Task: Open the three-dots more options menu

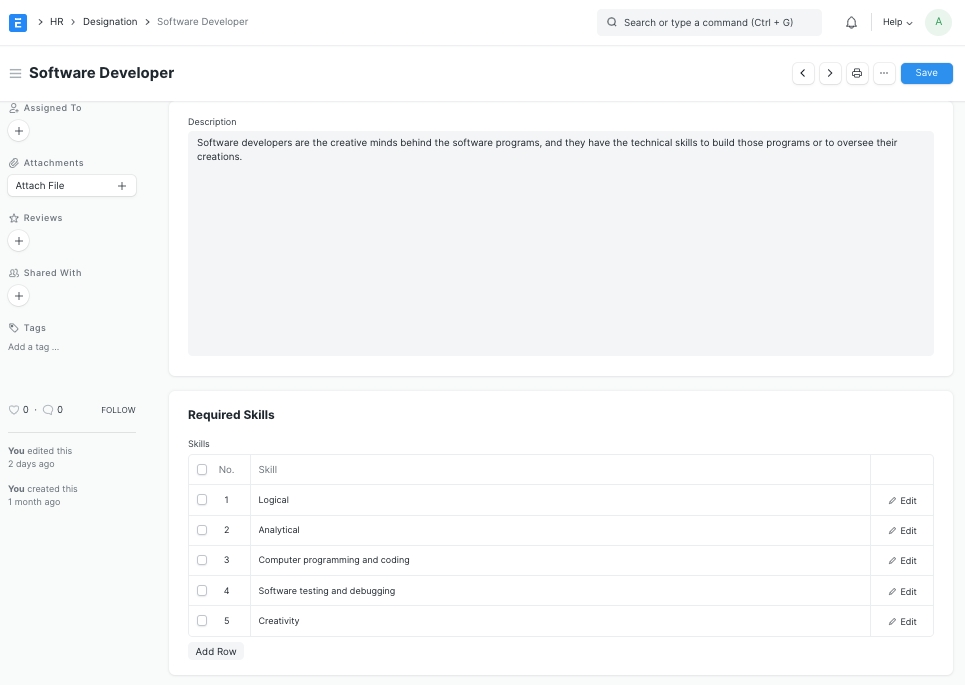Action: pyautogui.click(x=884, y=73)
